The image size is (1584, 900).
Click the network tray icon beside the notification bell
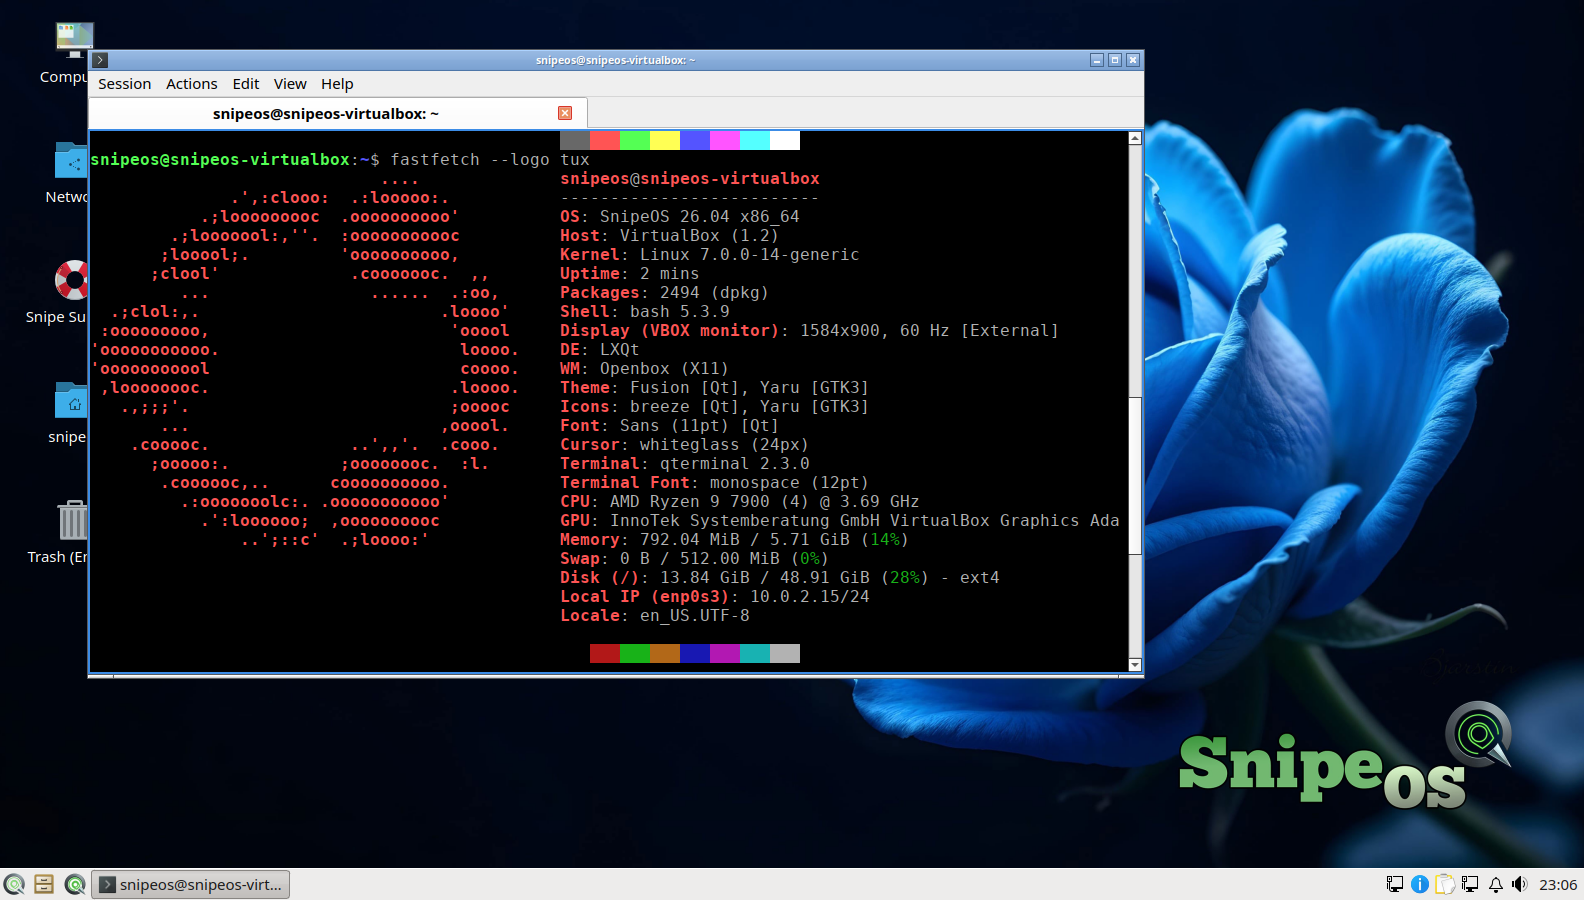[1470, 884]
